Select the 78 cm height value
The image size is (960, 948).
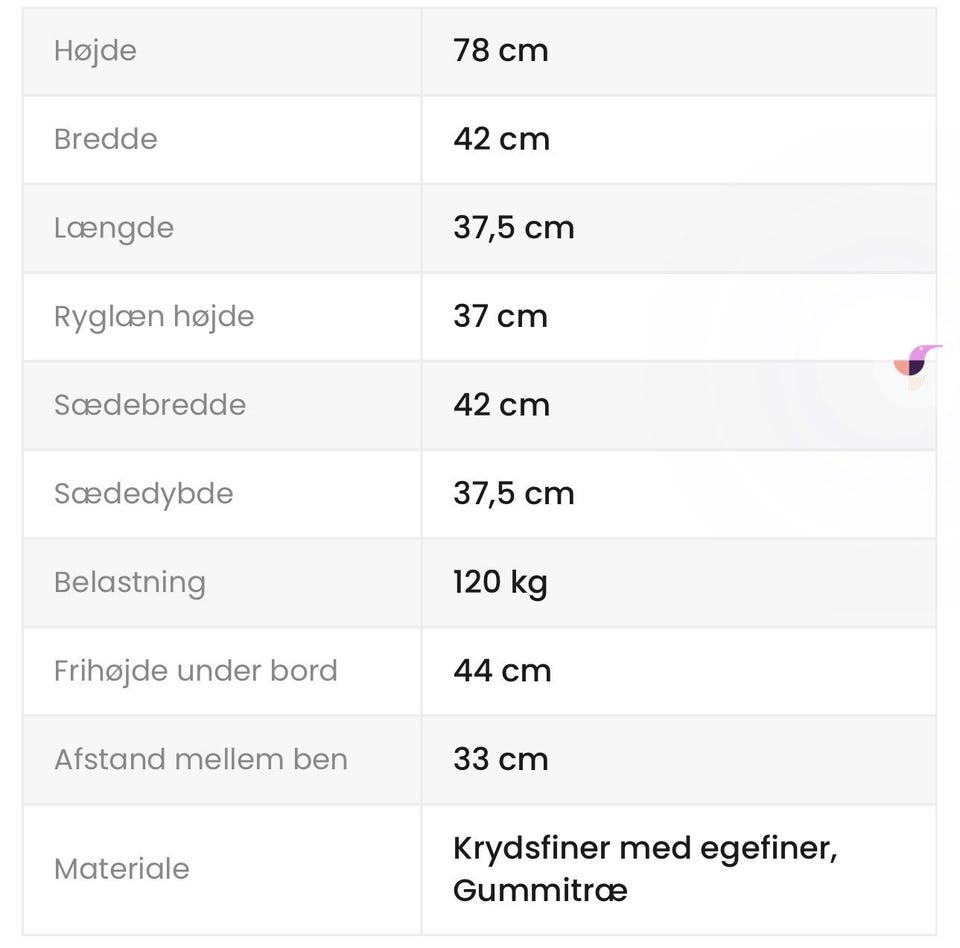500,50
